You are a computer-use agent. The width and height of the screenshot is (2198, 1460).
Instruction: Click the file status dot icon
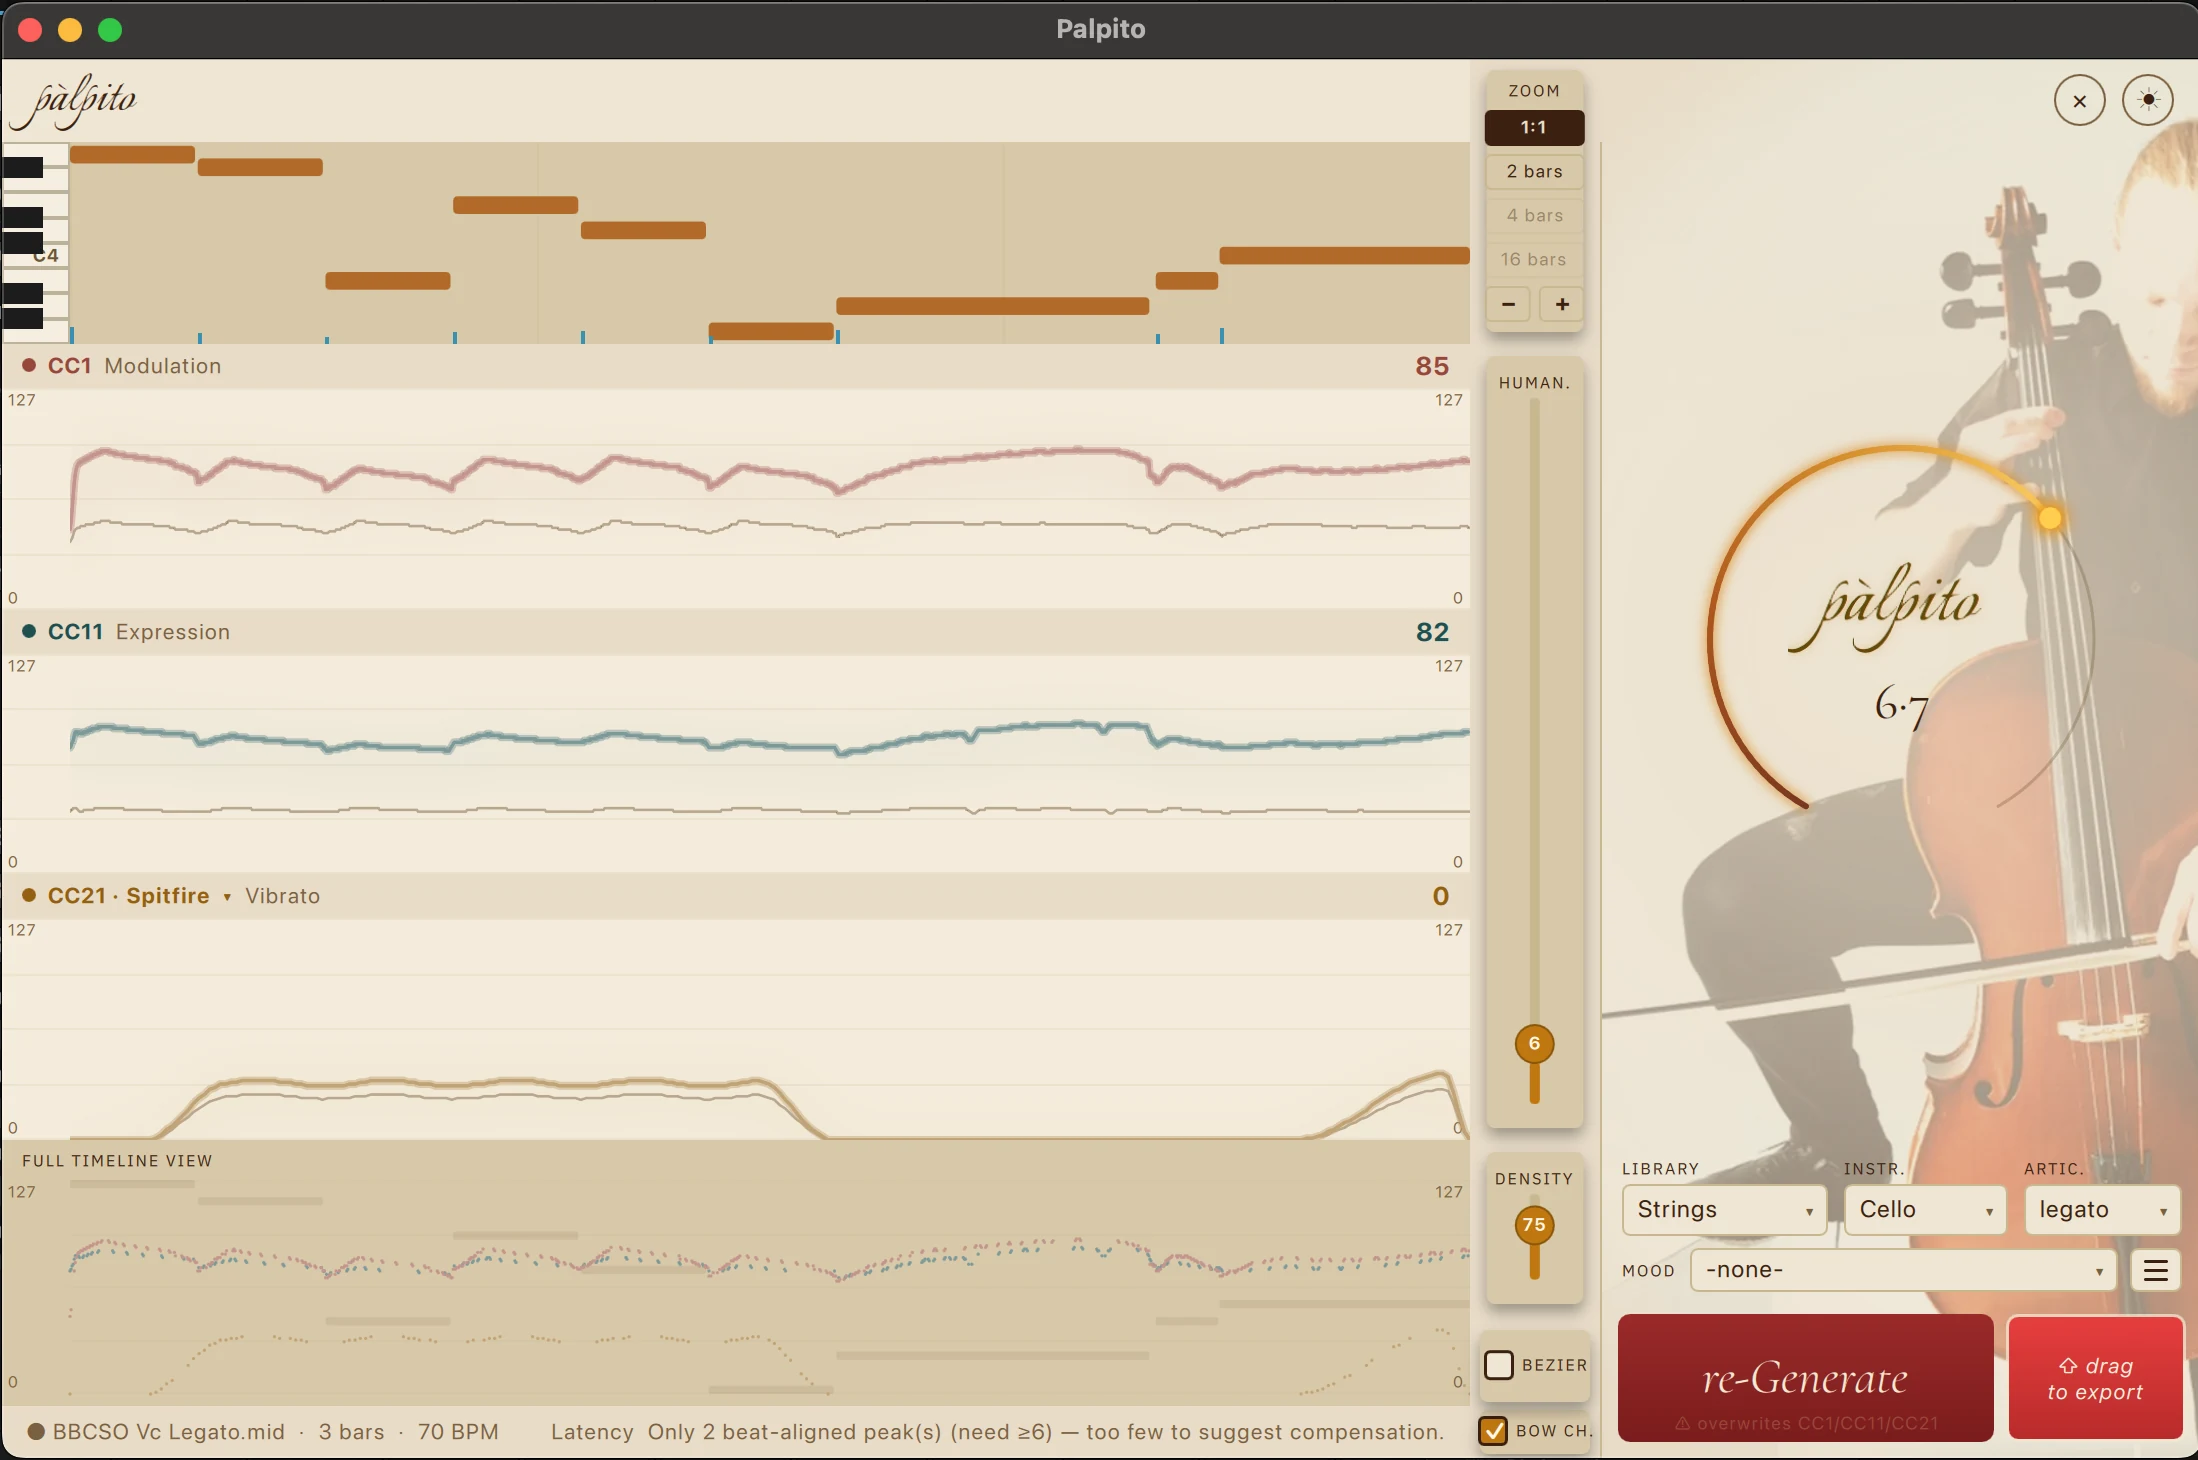(36, 1432)
